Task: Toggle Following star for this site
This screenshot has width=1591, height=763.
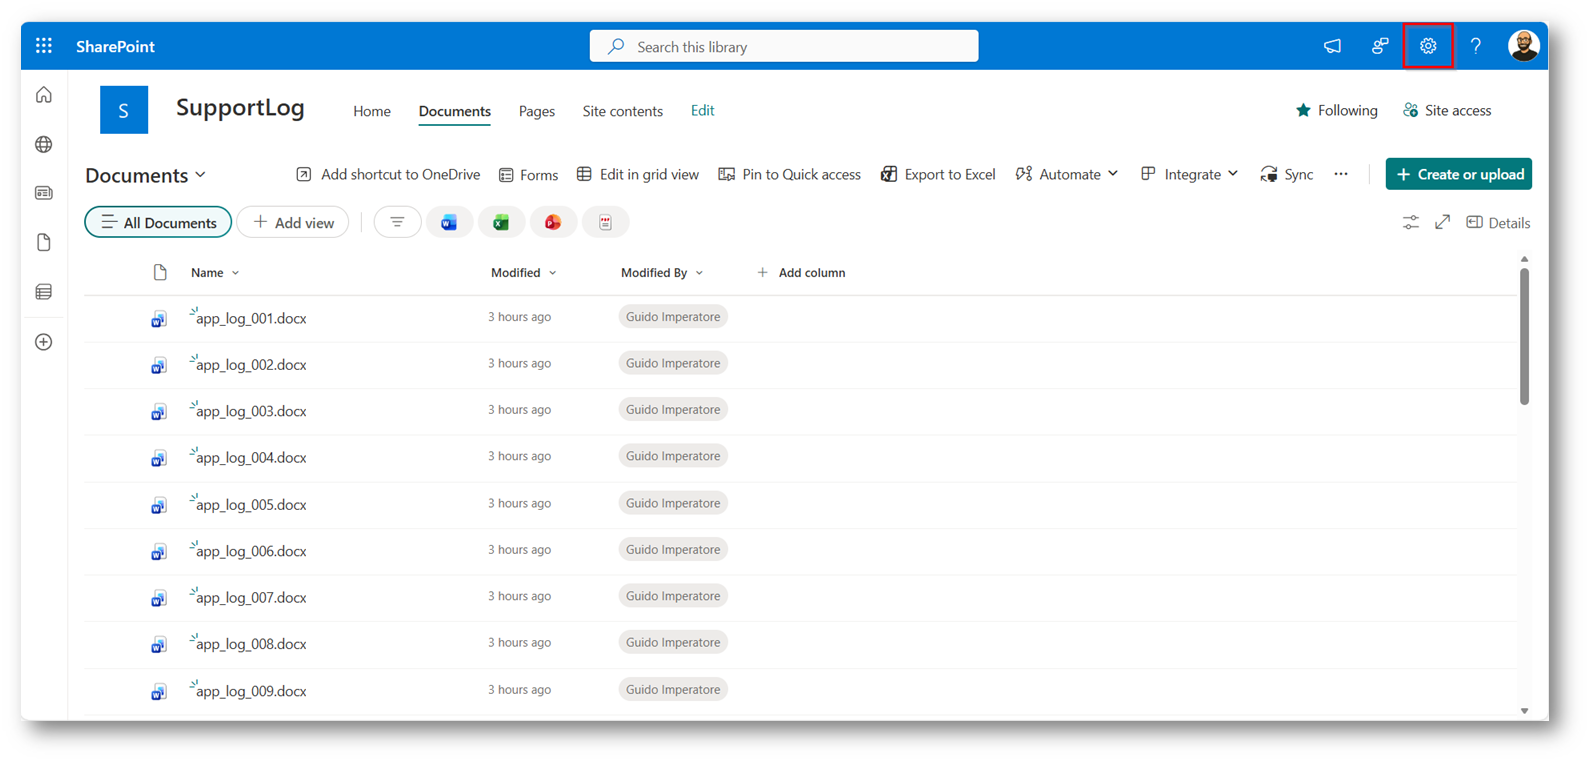Action: 1336,111
